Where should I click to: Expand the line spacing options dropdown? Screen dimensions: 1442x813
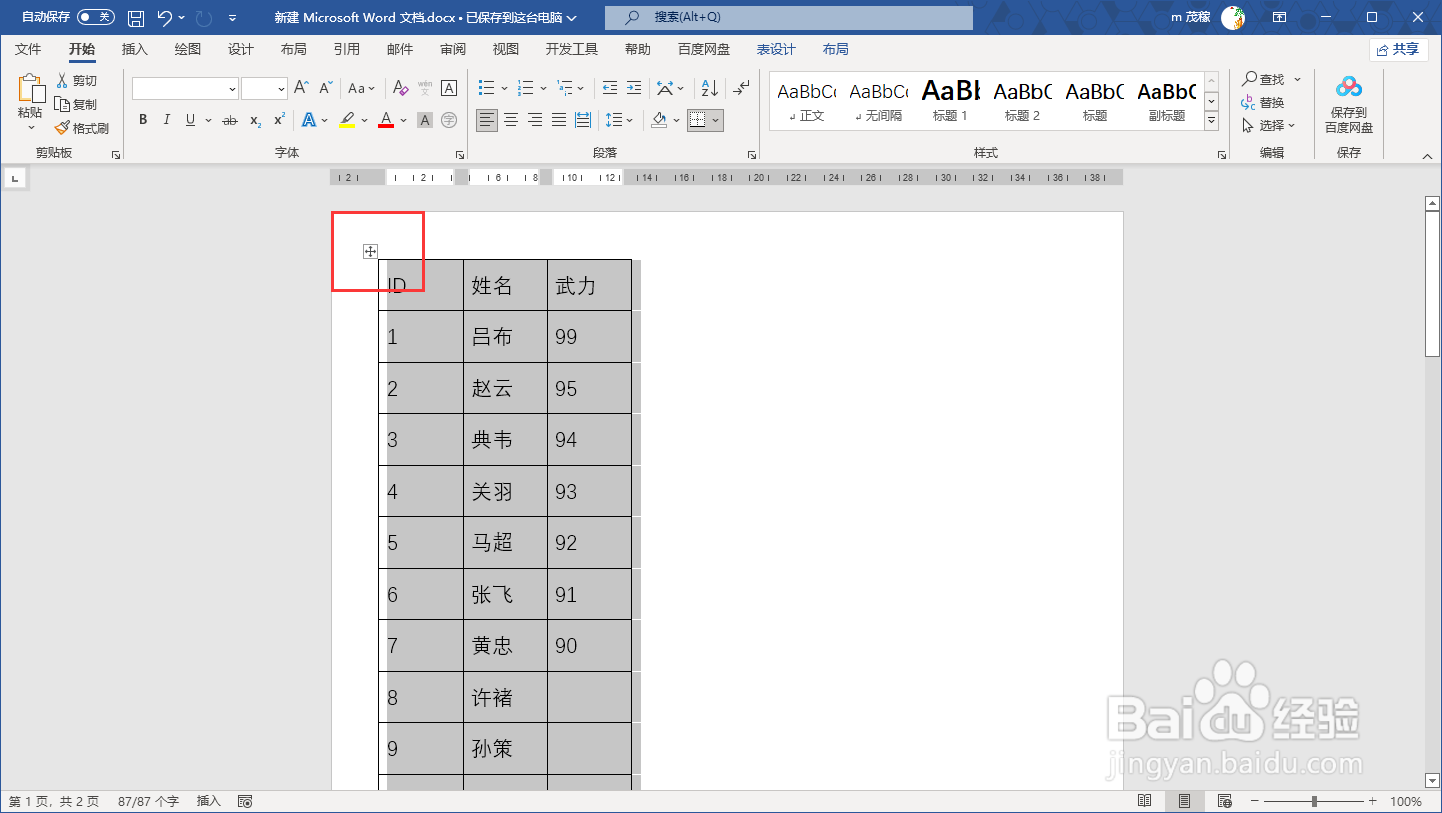tap(630, 120)
